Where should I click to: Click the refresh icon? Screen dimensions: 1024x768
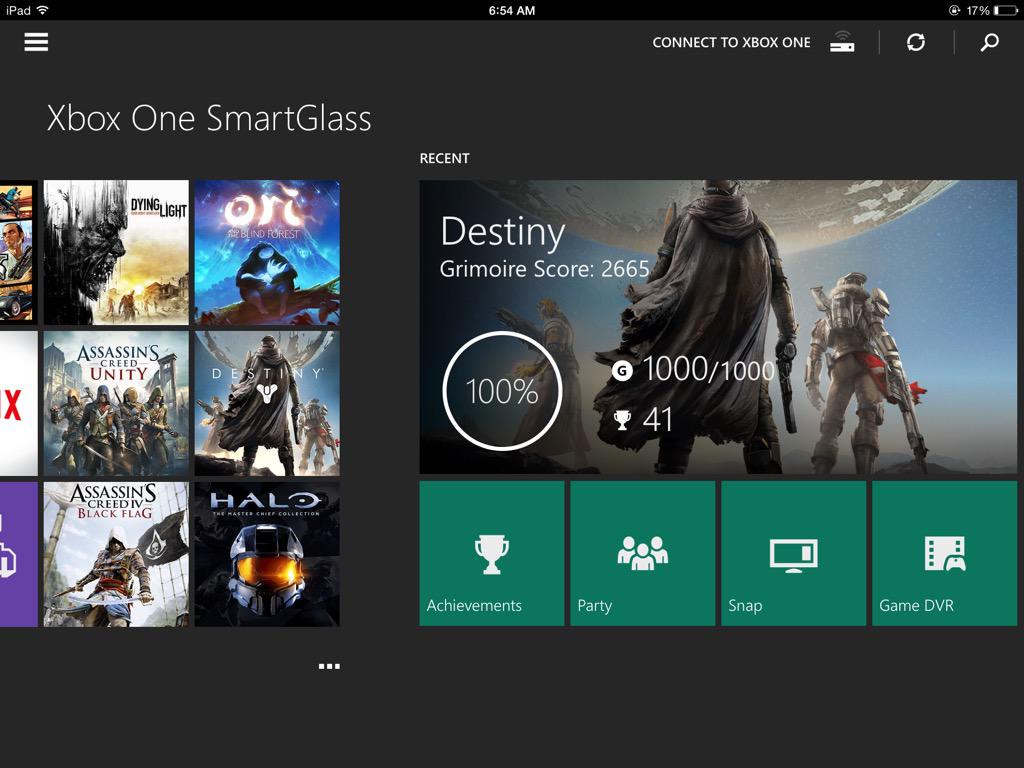coord(916,42)
